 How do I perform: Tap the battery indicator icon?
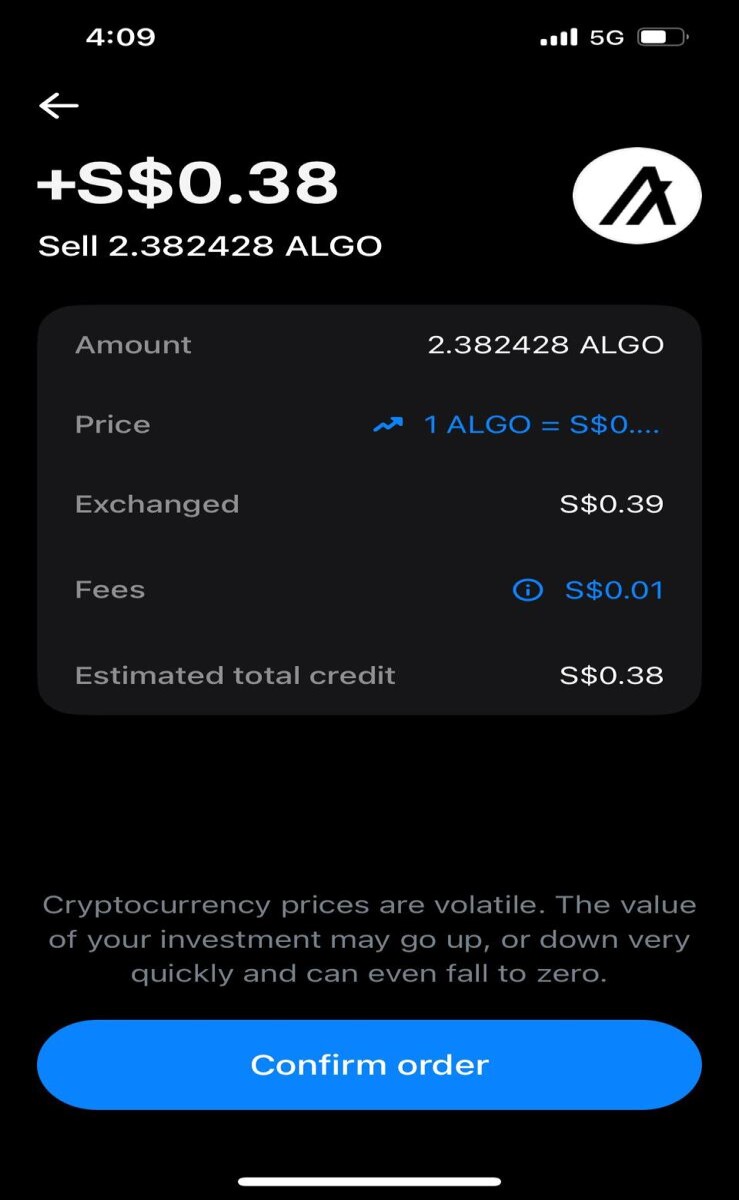tap(663, 38)
